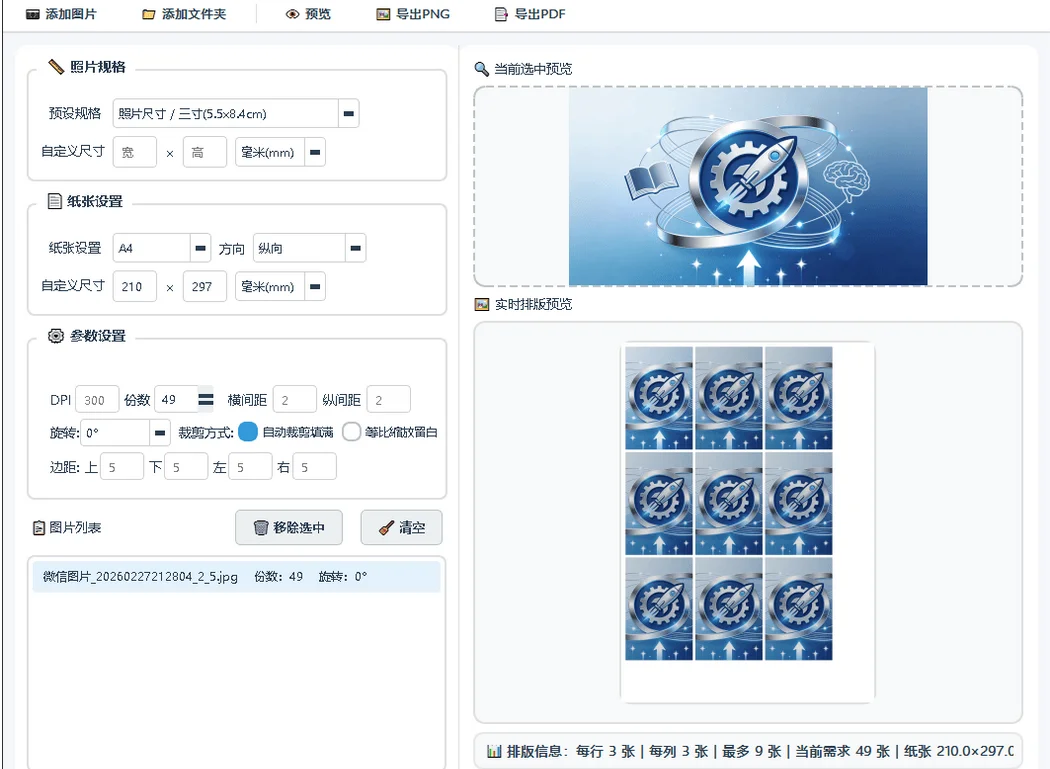Image resolution: width=1050 pixels, height=769 pixels.
Task: Open the A4 paper size dropdown
Action: tap(161, 248)
